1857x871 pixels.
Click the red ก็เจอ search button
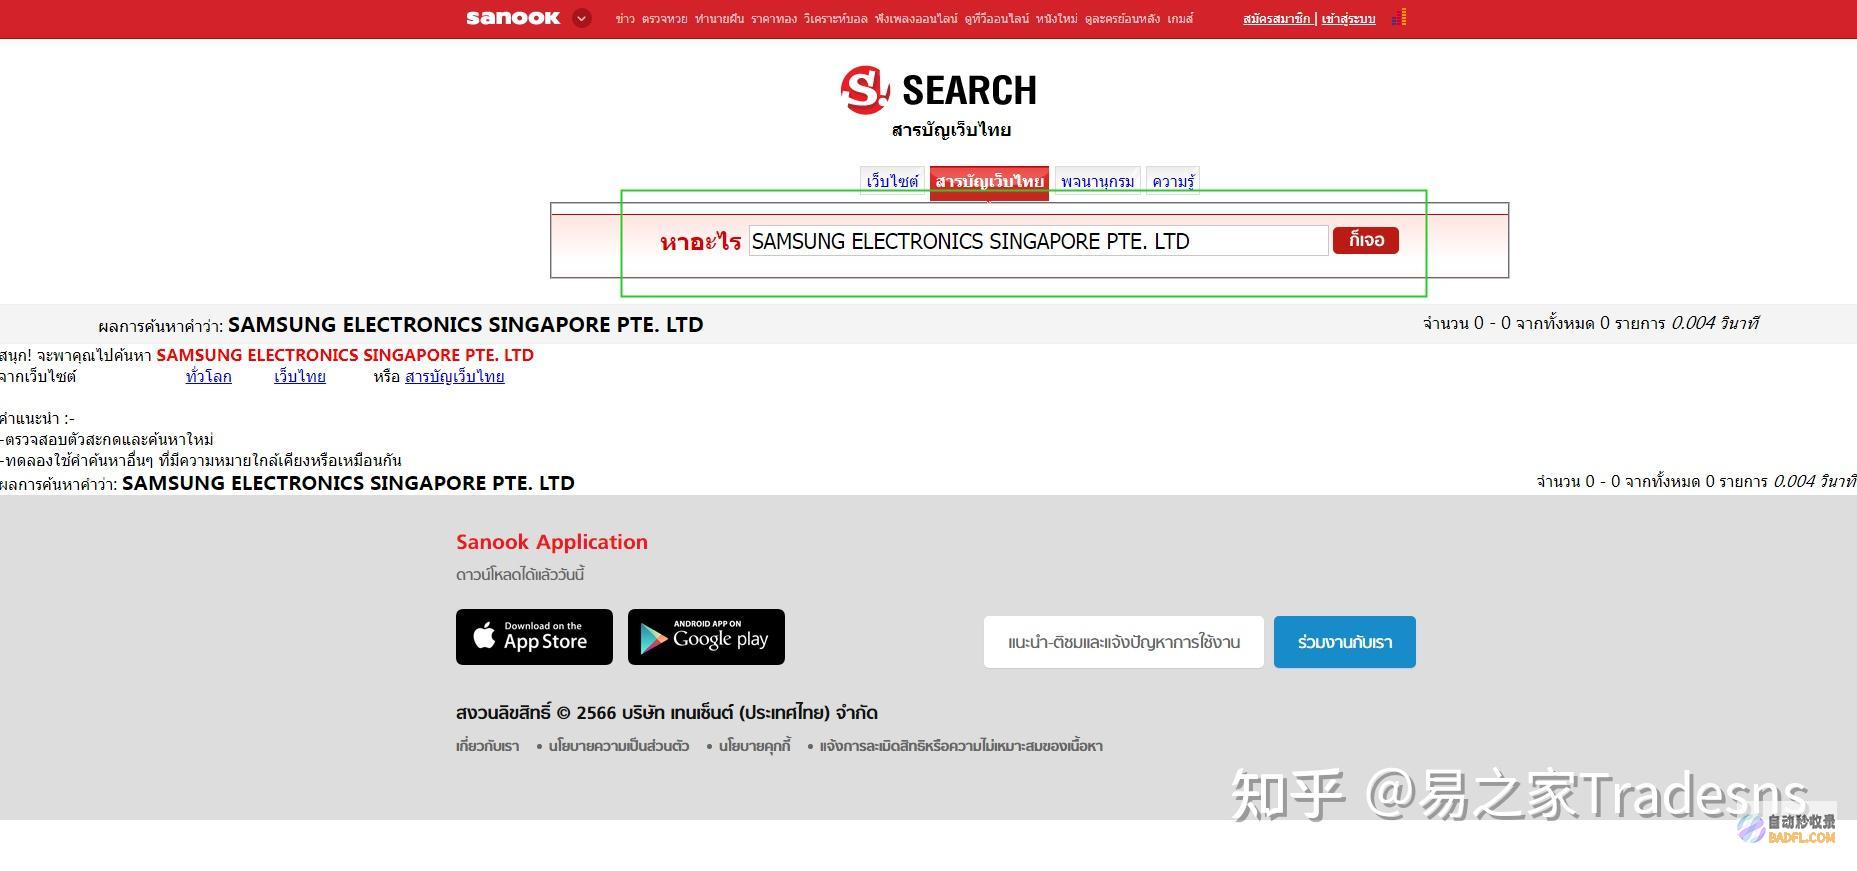tap(1365, 240)
